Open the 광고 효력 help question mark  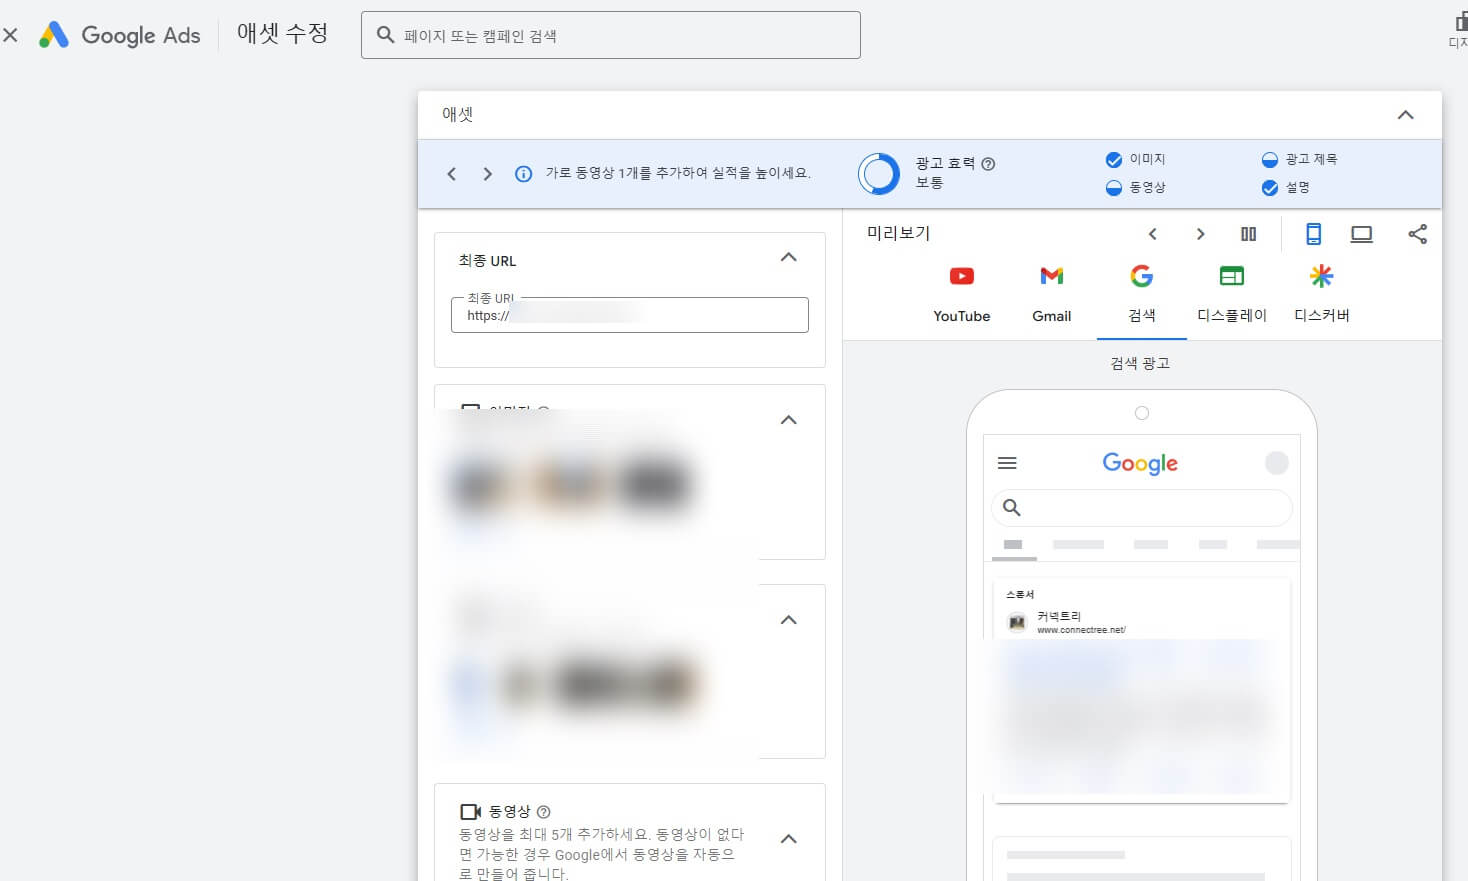pyautogui.click(x=988, y=164)
